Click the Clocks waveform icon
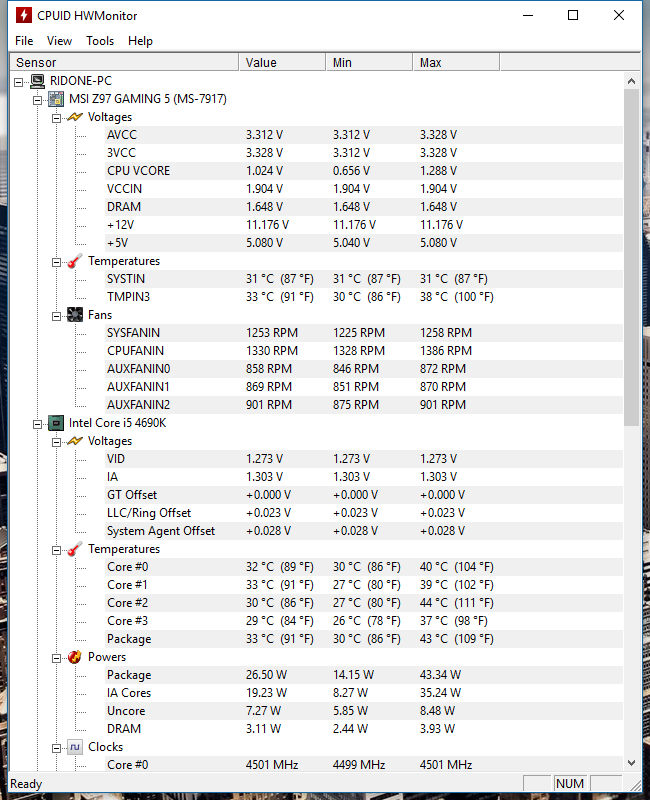The image size is (650, 800). (74, 747)
